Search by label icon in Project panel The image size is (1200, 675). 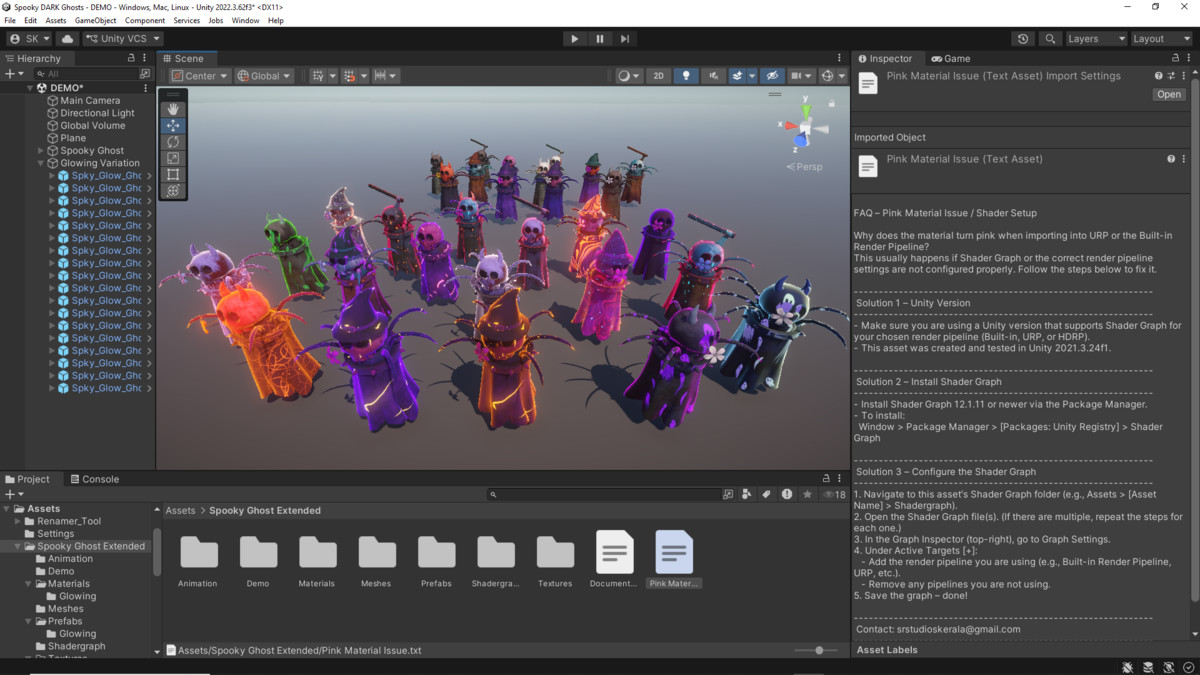pos(767,494)
